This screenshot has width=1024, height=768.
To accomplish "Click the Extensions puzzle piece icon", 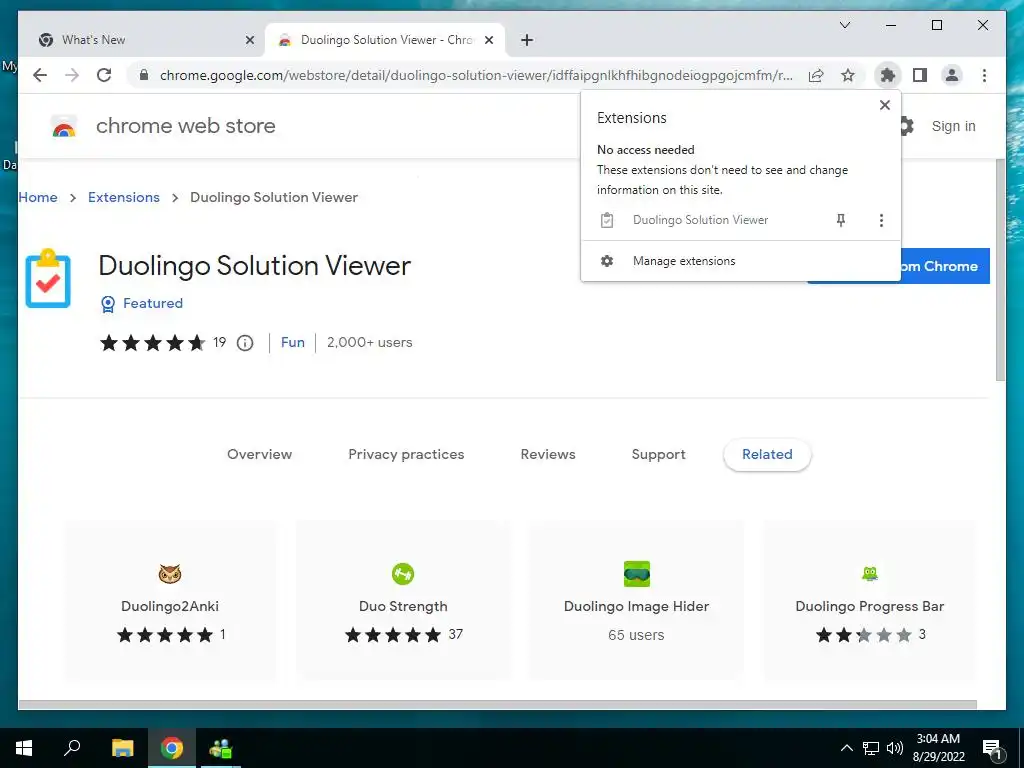I will [x=888, y=75].
